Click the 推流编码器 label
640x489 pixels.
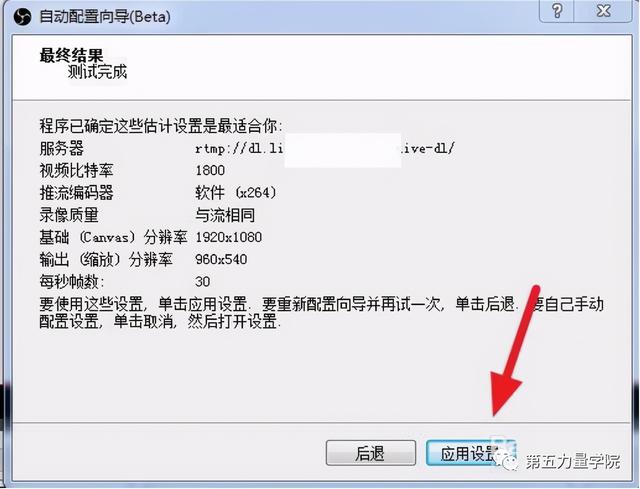[76, 193]
